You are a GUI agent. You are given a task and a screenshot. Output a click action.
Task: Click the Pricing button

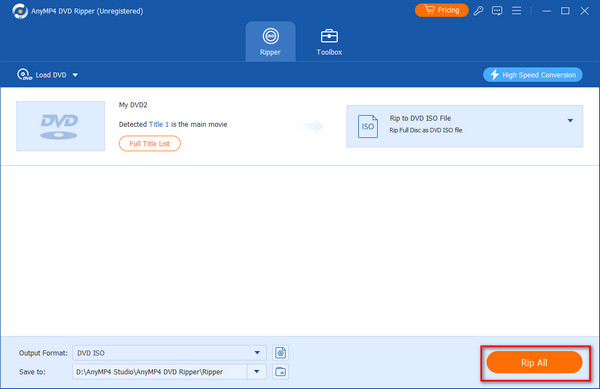point(442,10)
